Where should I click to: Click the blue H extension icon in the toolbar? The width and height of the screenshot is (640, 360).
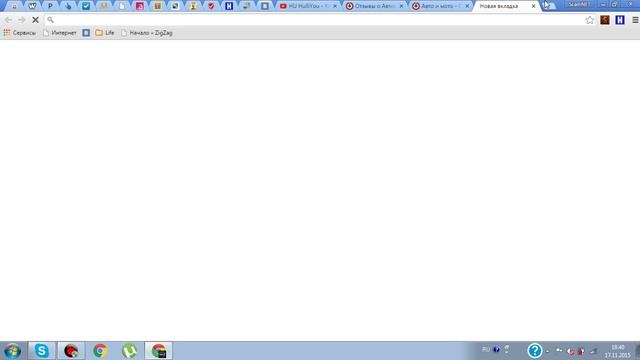pyautogui.click(x=620, y=20)
